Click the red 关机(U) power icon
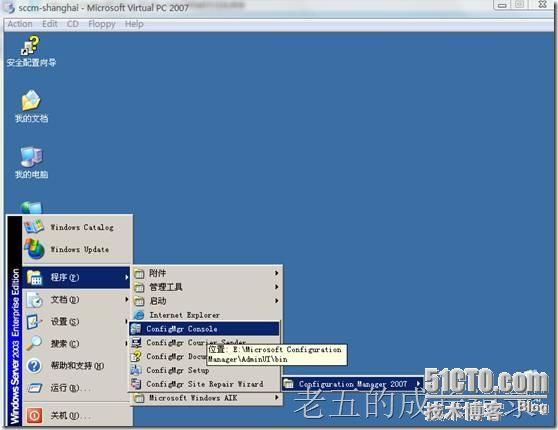The image size is (558, 430). 35,415
